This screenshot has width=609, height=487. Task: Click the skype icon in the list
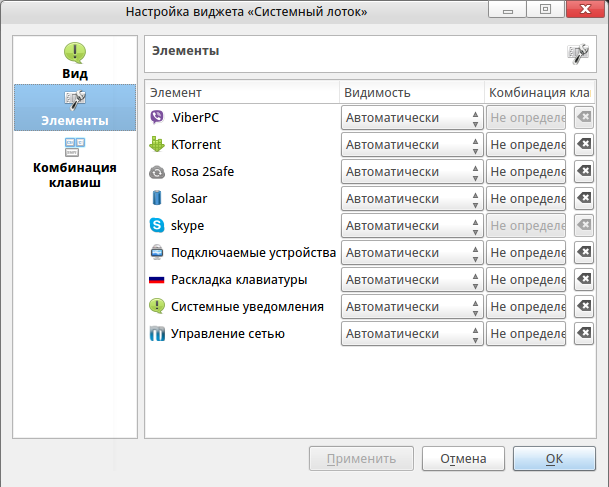coord(156,226)
